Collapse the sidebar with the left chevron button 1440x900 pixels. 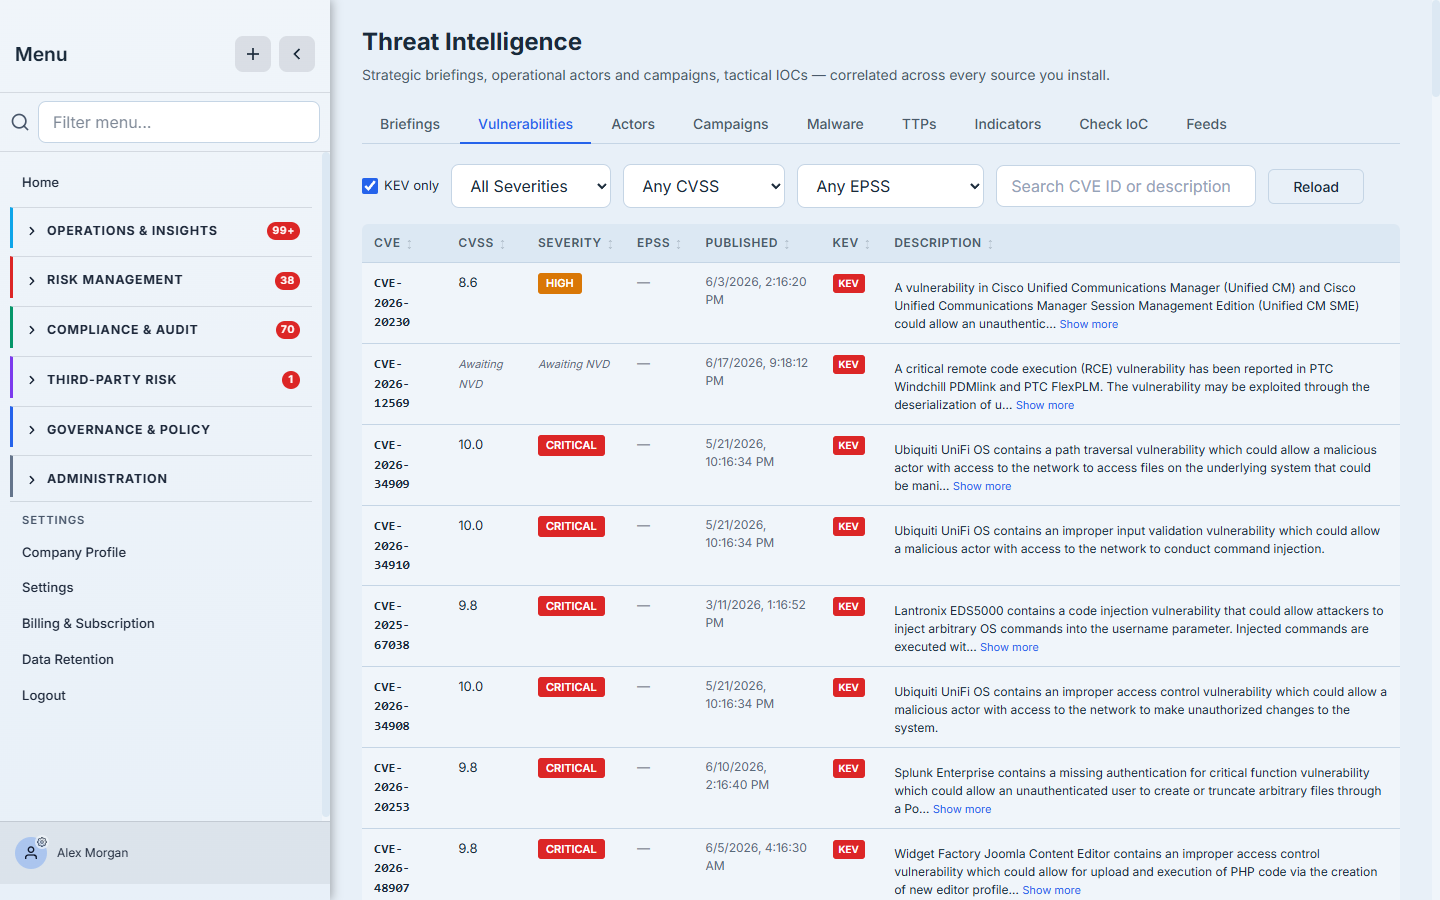pyautogui.click(x=297, y=54)
